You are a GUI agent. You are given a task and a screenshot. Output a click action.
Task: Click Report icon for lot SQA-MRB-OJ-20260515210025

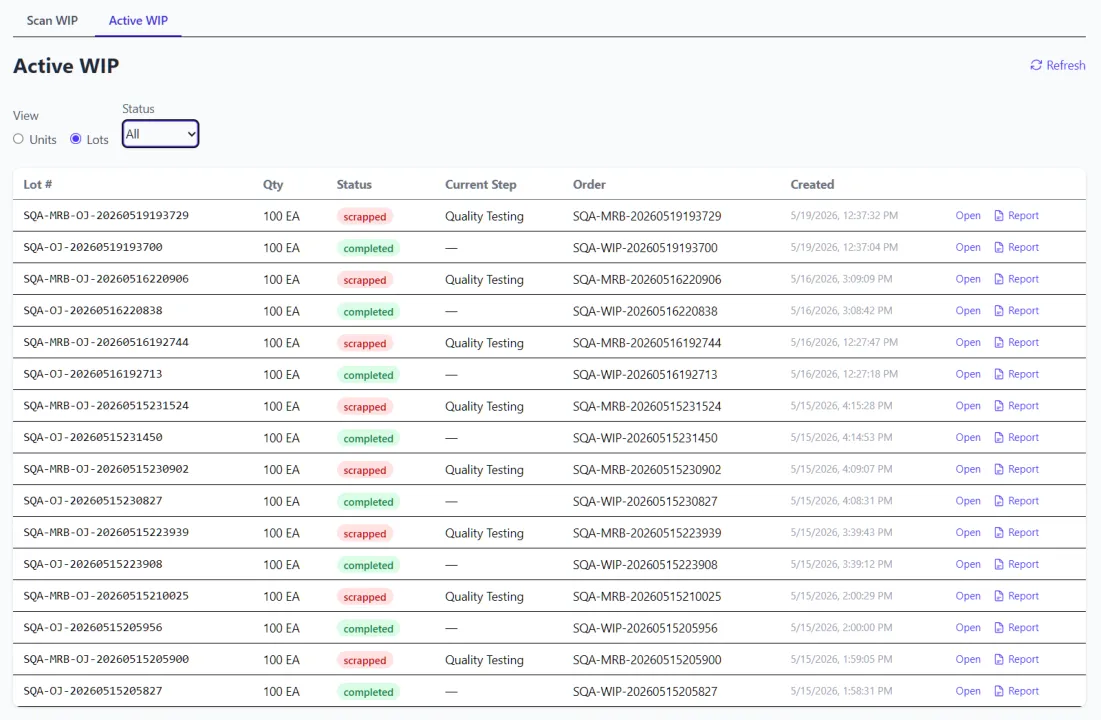coord(998,596)
